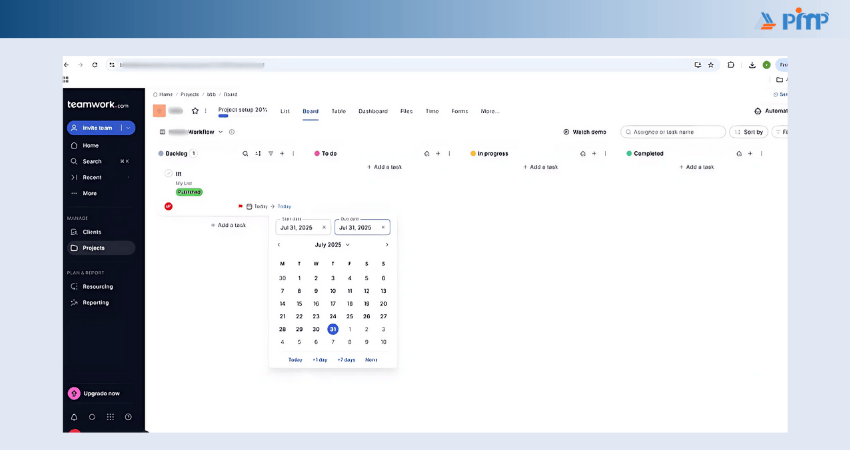The width and height of the screenshot is (850, 450).
Task: Select July 24 in the calendar
Action: (x=333, y=317)
